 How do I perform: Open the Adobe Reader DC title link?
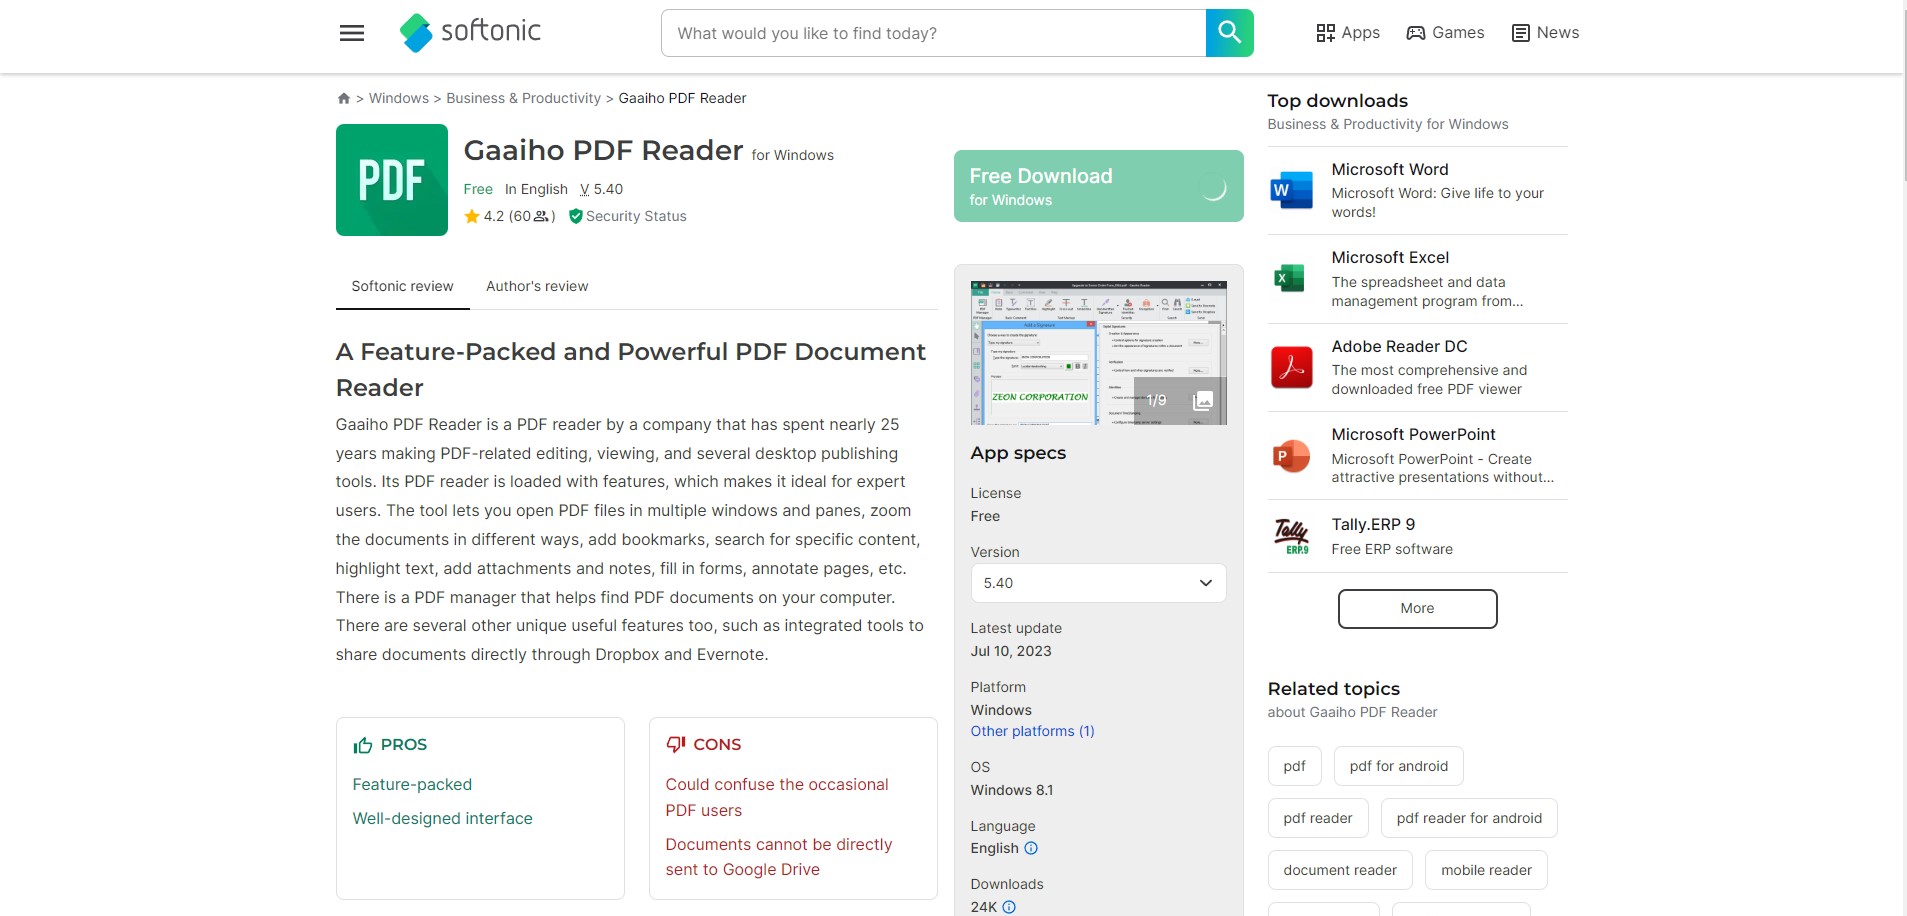coord(1399,347)
